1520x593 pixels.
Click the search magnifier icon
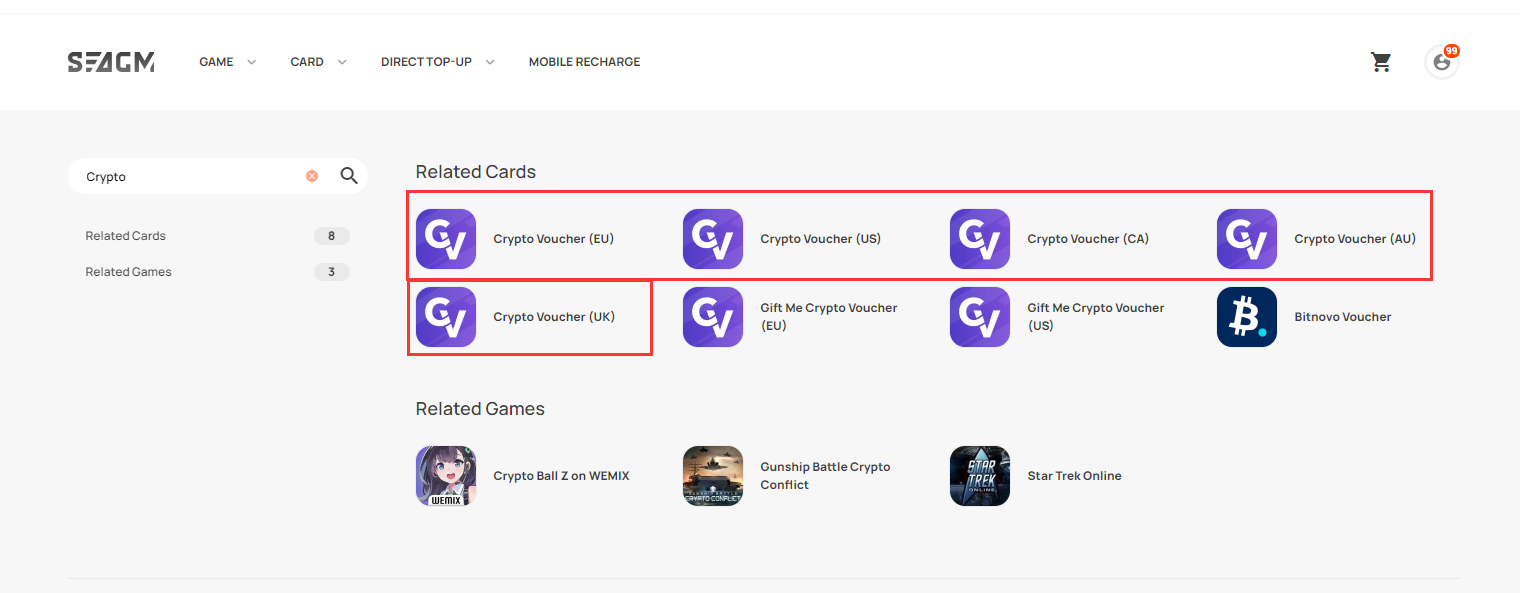349,176
